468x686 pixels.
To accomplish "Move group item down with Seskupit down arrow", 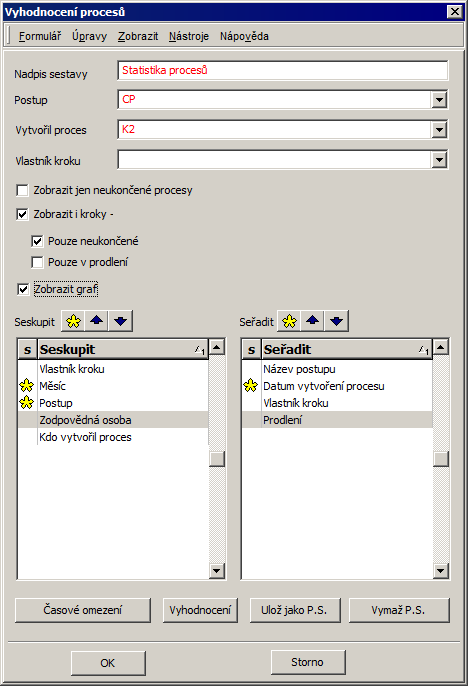I will (x=120, y=322).
